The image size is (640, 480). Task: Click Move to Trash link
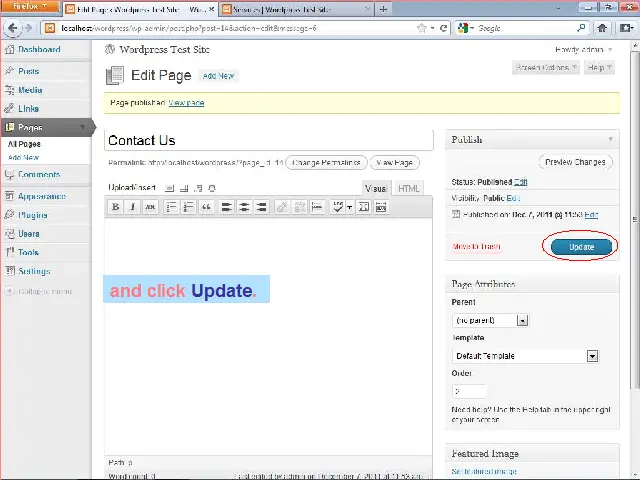click(476, 247)
